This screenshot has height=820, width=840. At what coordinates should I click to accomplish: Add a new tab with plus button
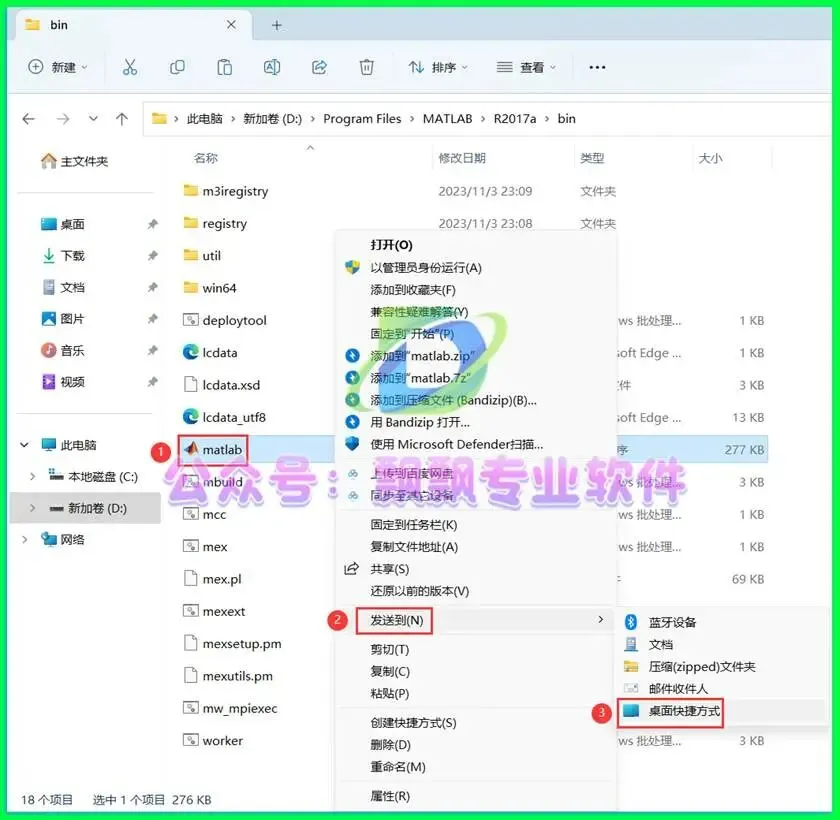tap(276, 25)
